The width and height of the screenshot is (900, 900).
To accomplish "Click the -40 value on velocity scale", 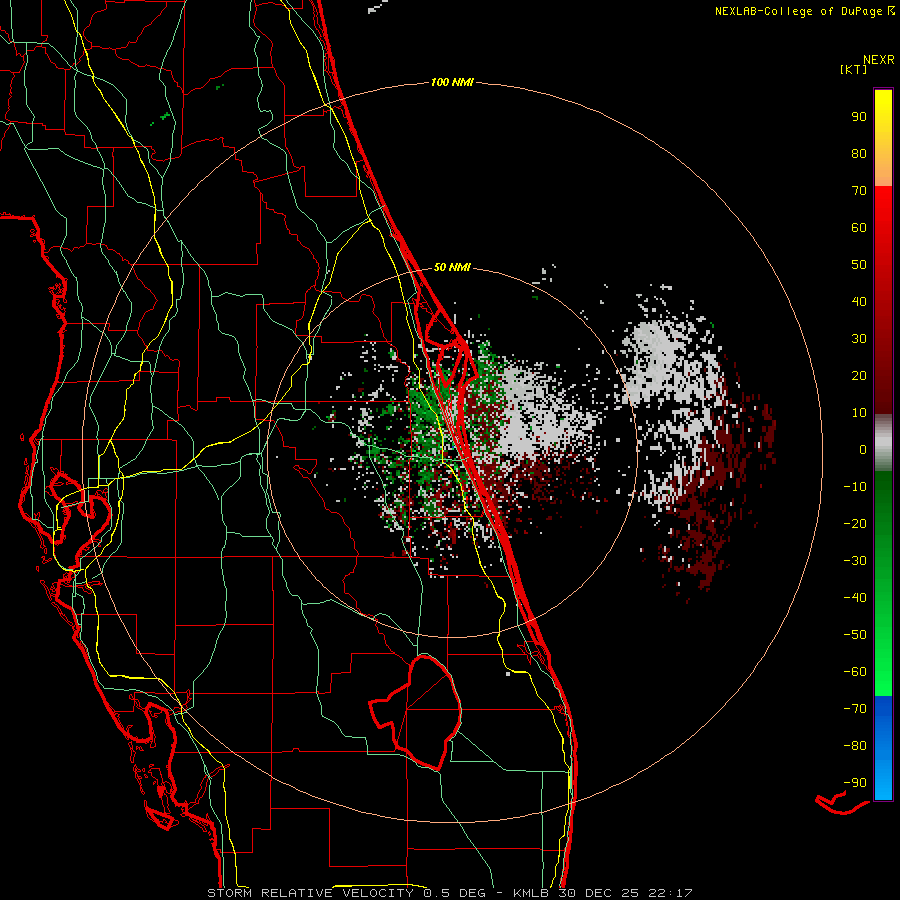I will point(855,598).
